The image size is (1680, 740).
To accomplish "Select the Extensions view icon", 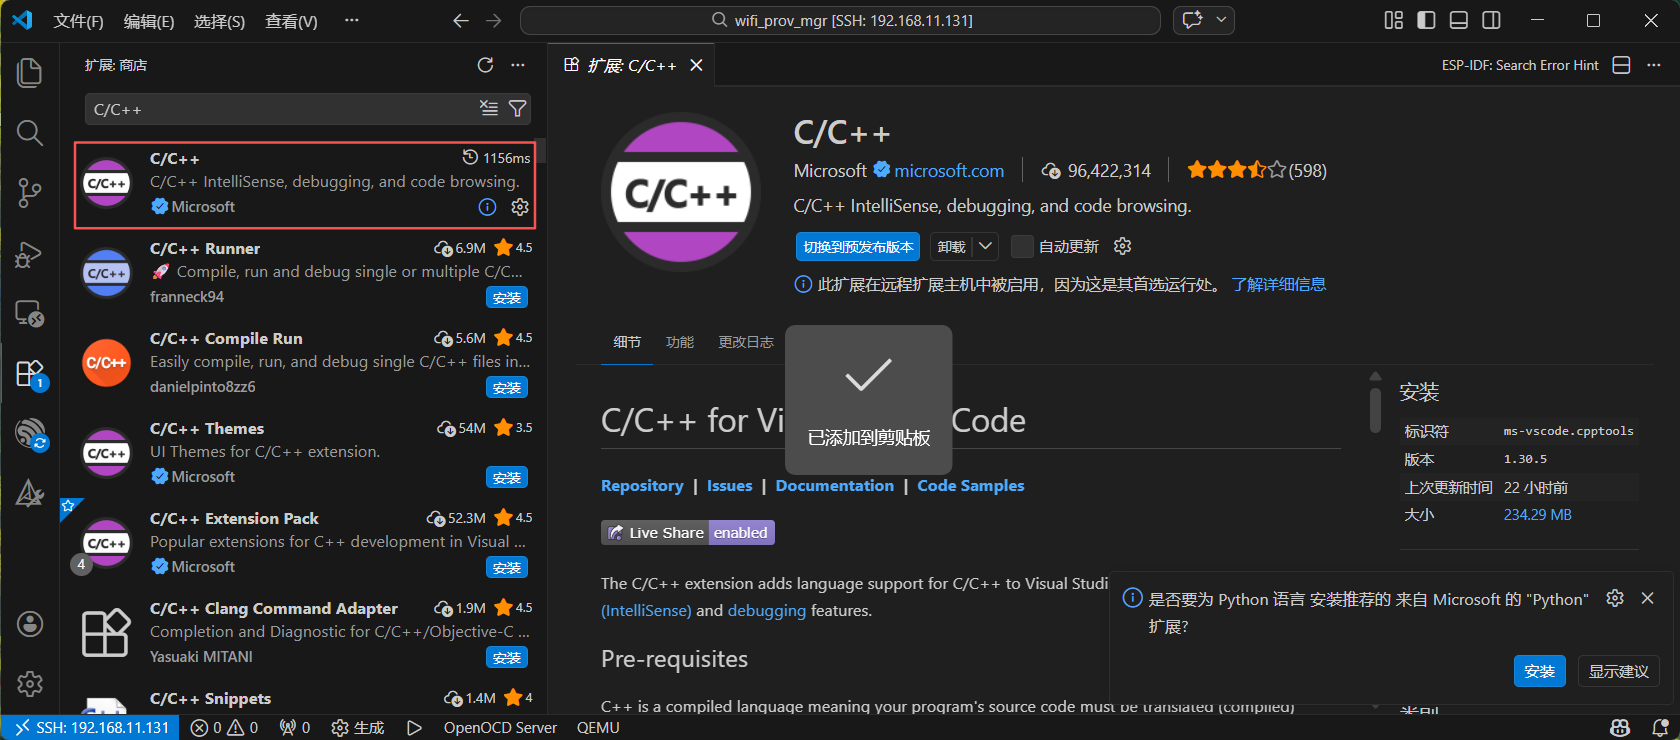I will click(x=30, y=374).
